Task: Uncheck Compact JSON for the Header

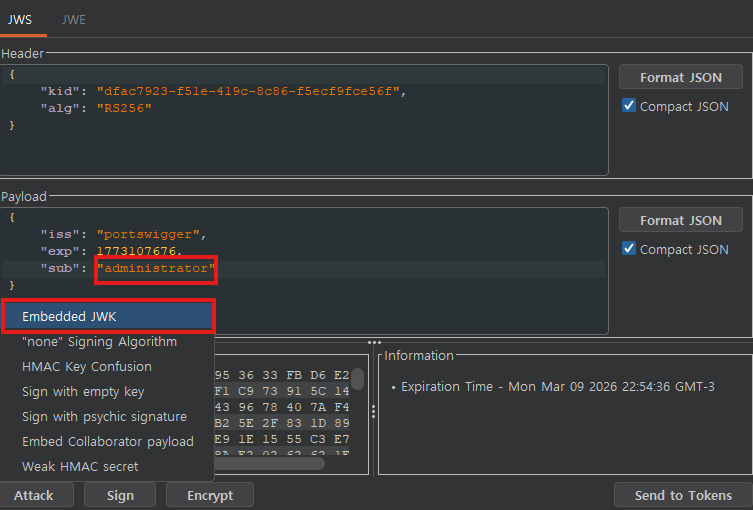Action: [x=629, y=106]
